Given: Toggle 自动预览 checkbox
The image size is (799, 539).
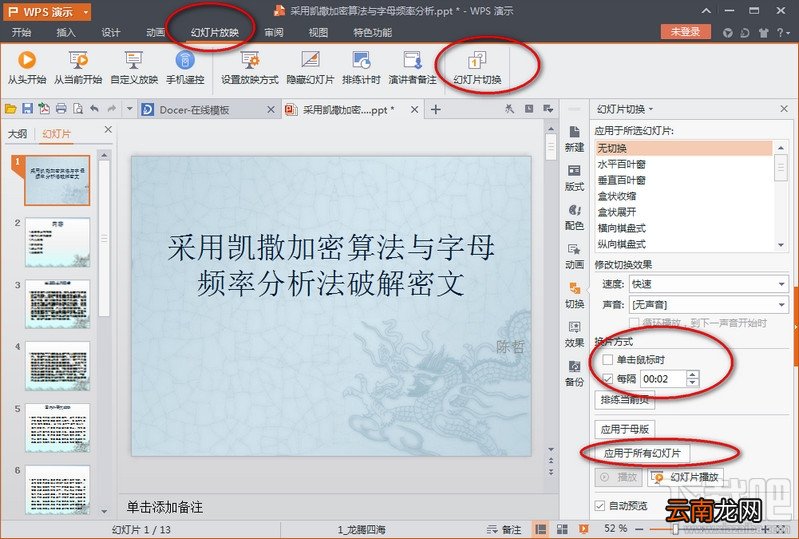Looking at the screenshot, I should click(x=600, y=505).
